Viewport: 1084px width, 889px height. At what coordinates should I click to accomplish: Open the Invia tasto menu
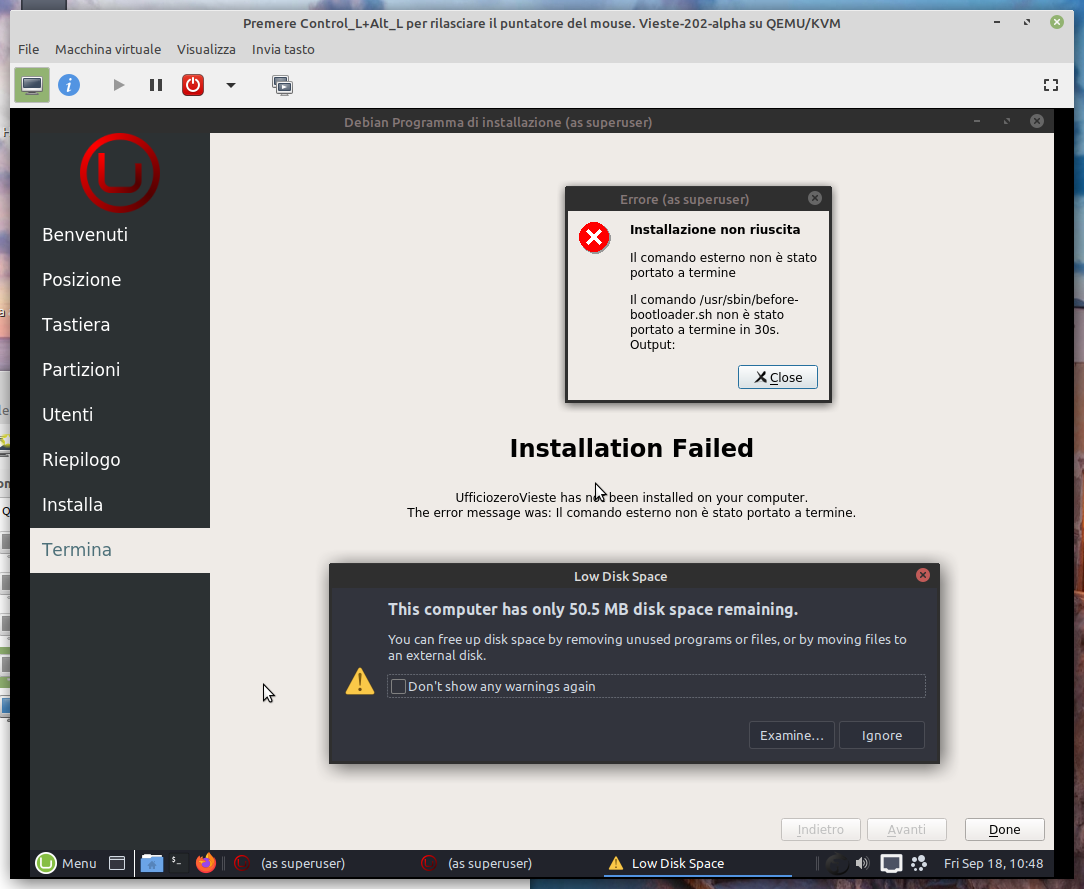[283, 49]
